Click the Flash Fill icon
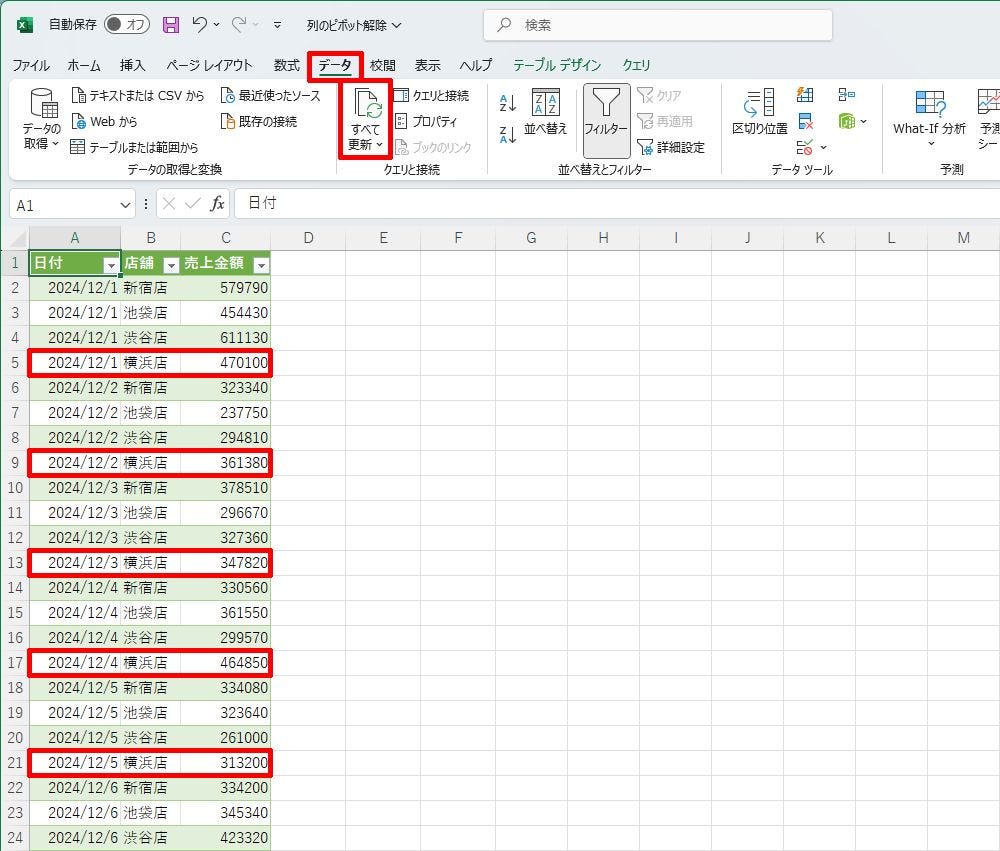 pyautogui.click(x=805, y=96)
